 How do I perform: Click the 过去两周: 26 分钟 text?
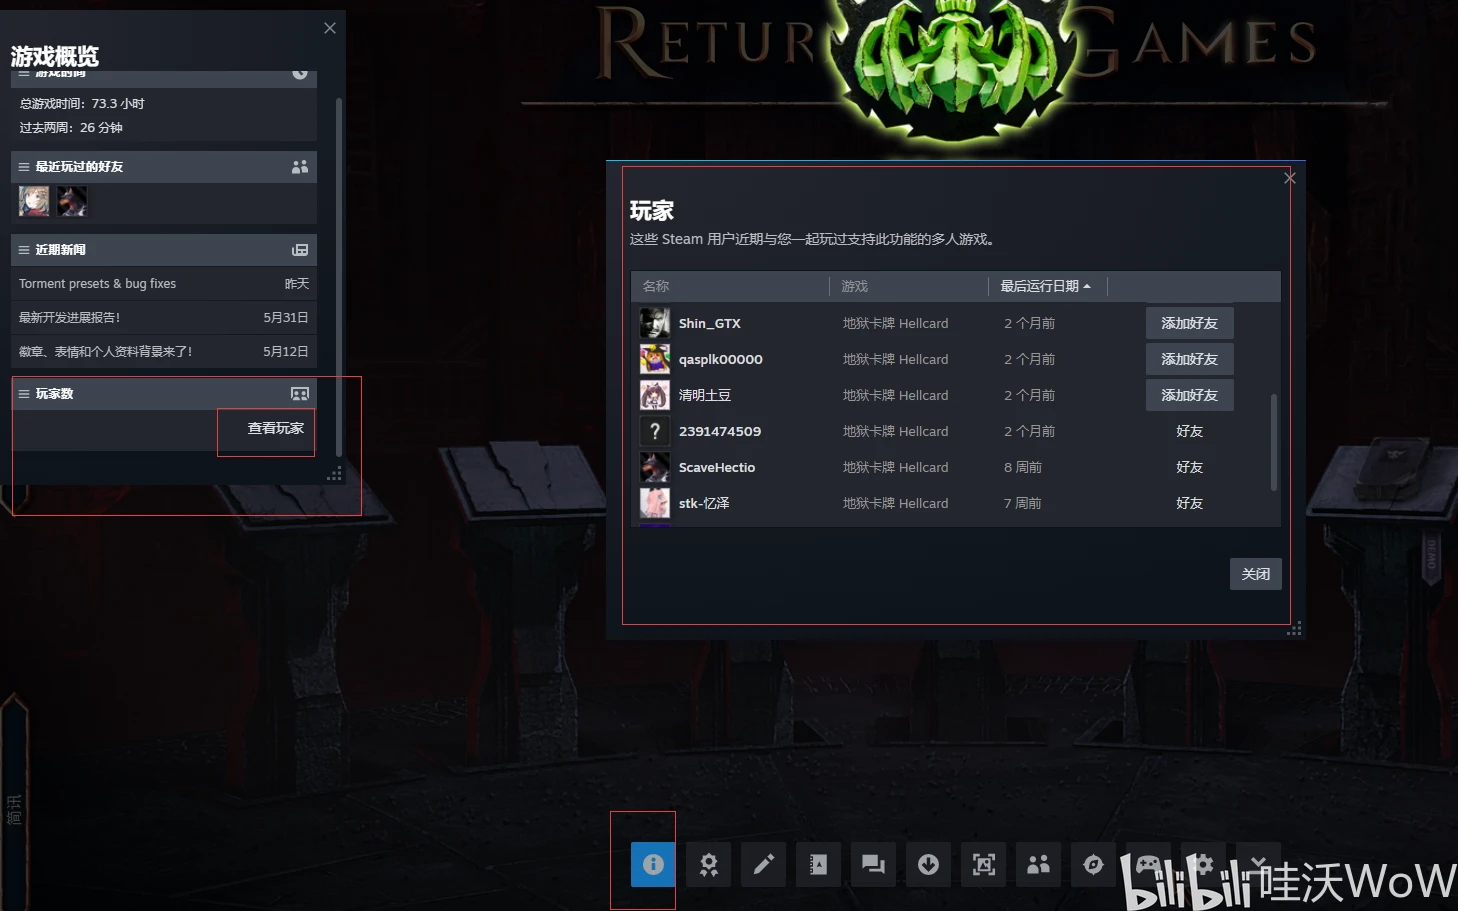71,128
